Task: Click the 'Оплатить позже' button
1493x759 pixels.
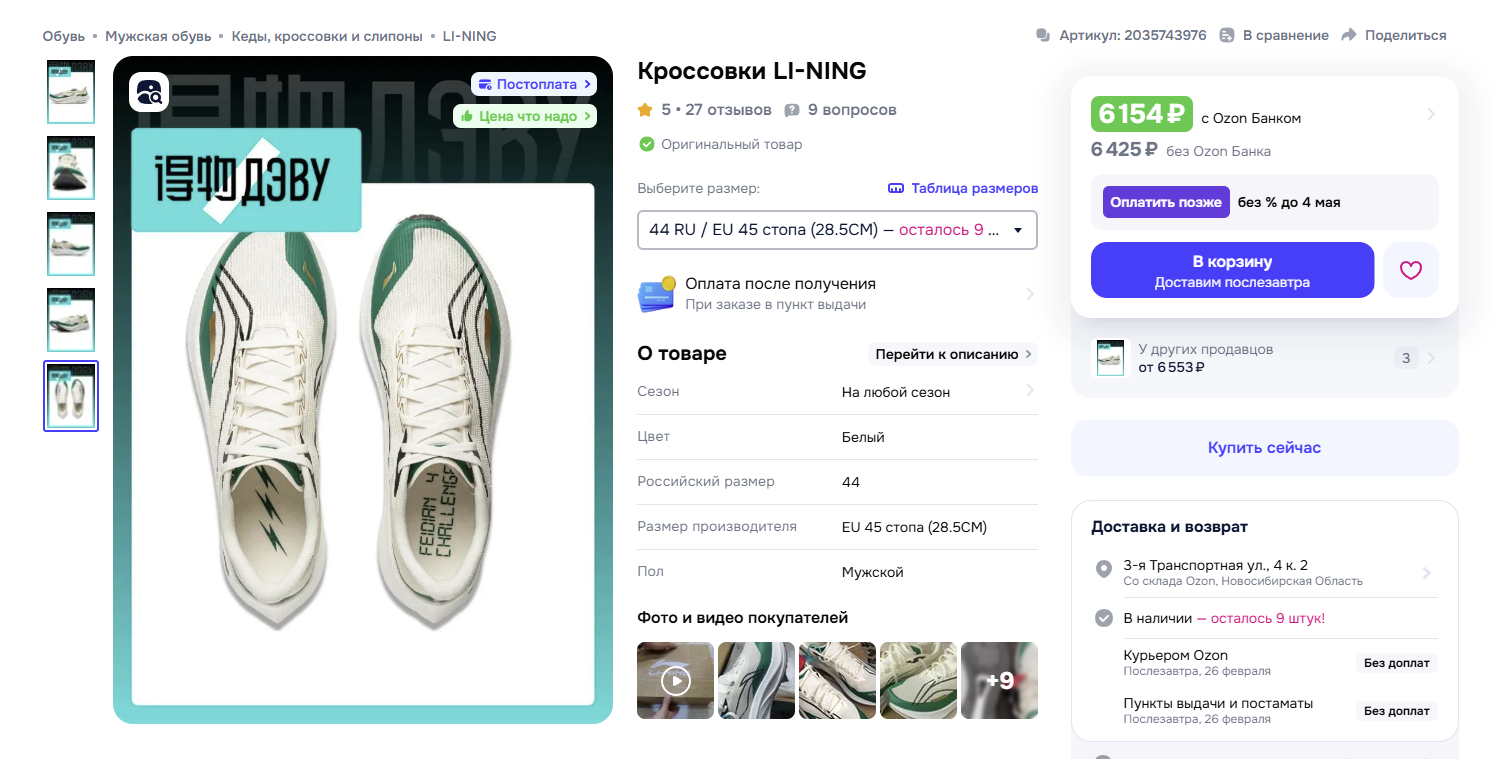Action: (x=1166, y=202)
